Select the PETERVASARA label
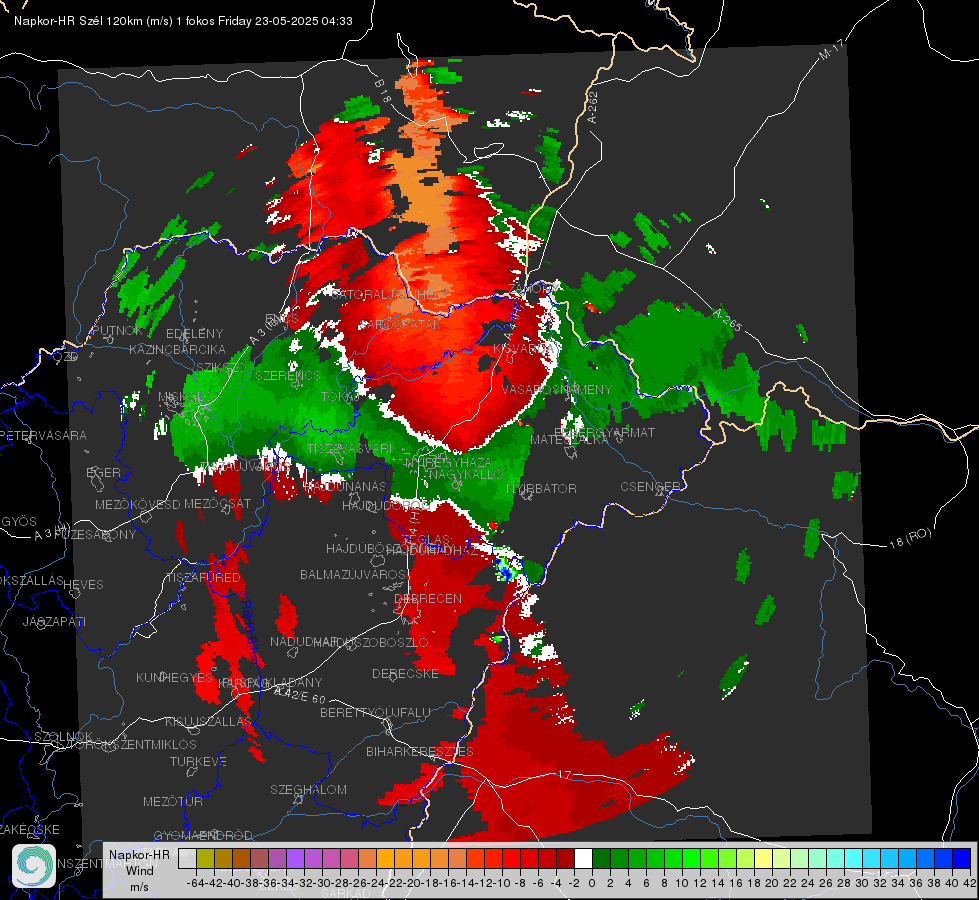 [x=43, y=435]
